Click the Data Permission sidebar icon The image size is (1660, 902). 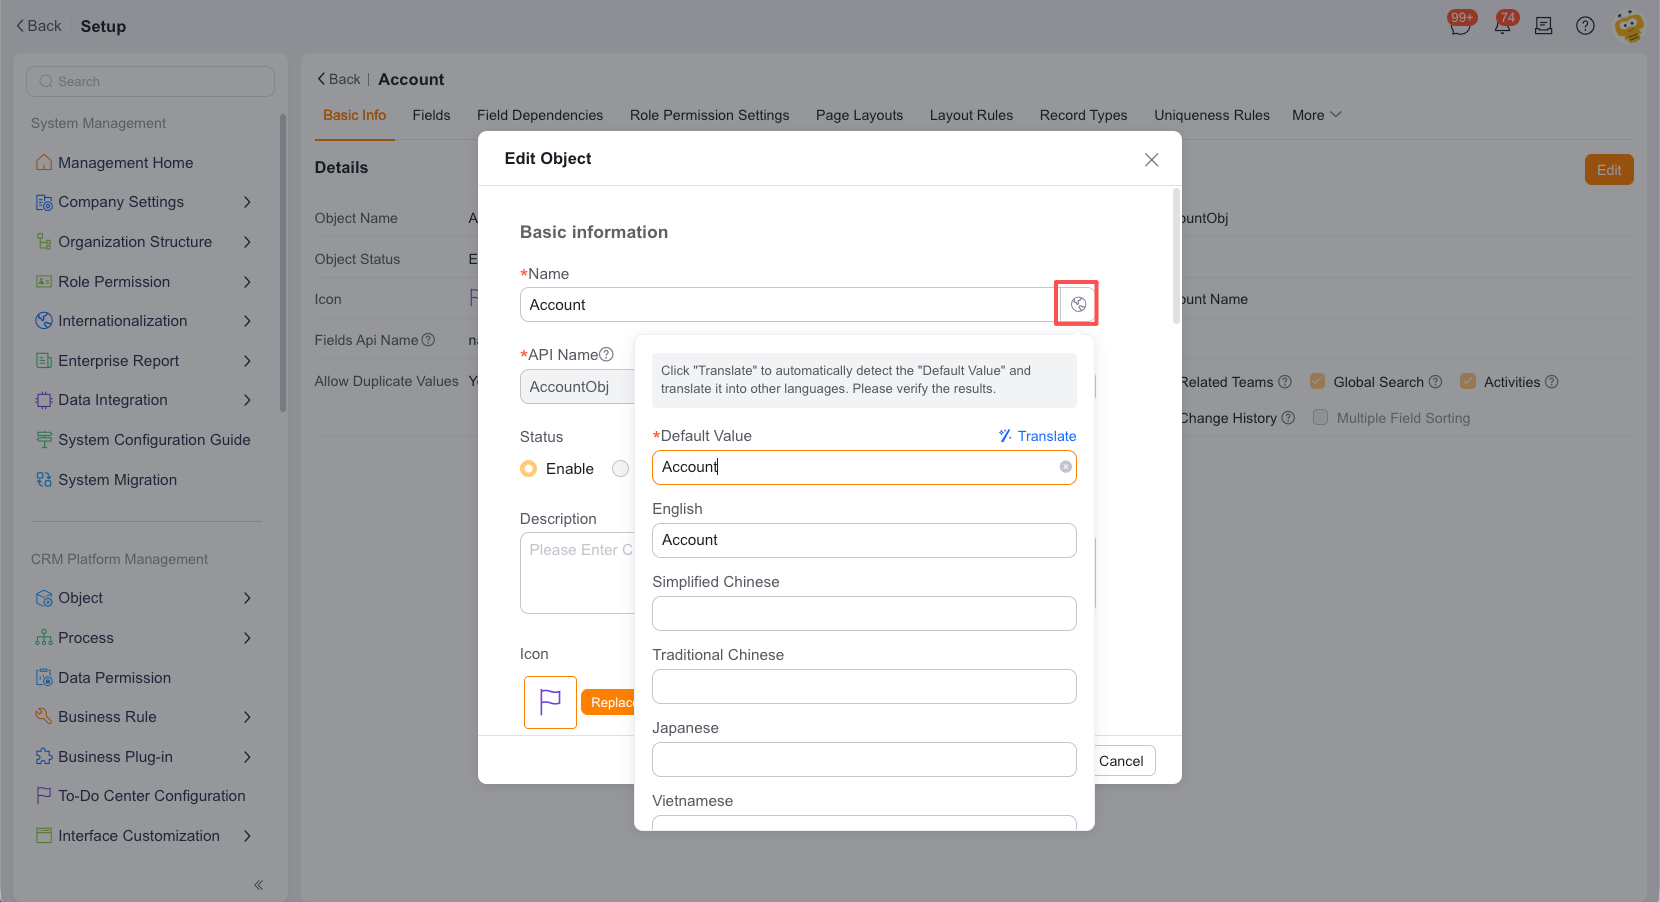44,678
